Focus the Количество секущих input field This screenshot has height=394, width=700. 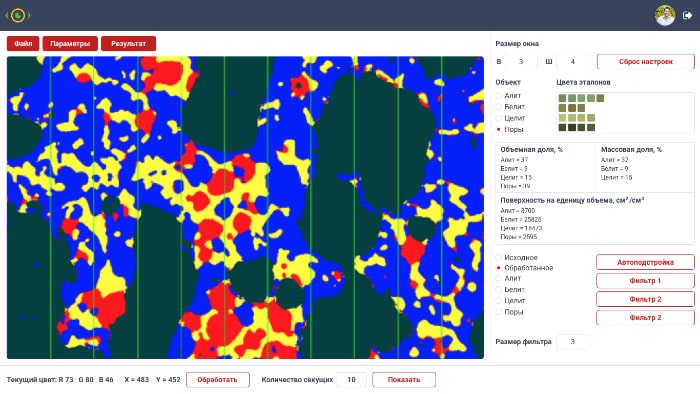[x=351, y=380]
